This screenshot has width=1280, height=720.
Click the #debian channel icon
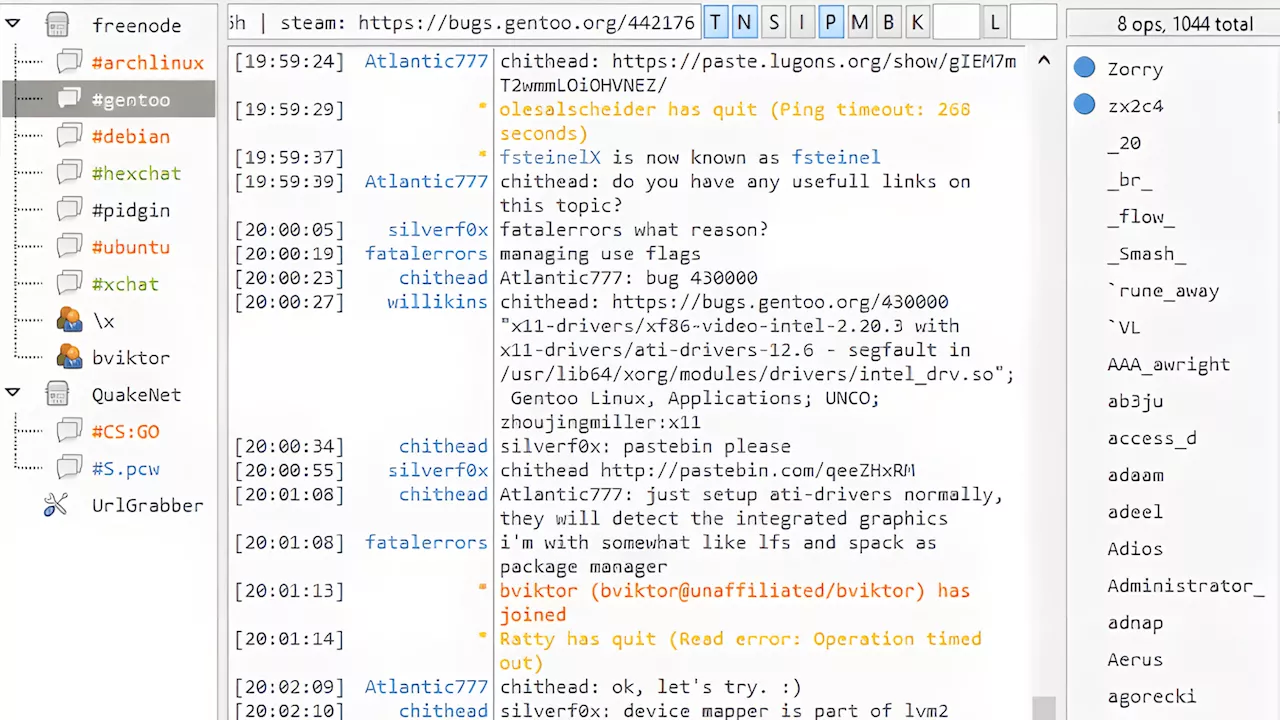(x=69, y=136)
